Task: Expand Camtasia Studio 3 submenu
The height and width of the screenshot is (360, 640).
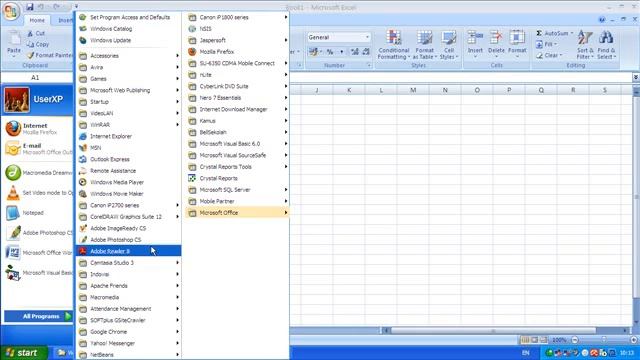Action: click(x=128, y=263)
